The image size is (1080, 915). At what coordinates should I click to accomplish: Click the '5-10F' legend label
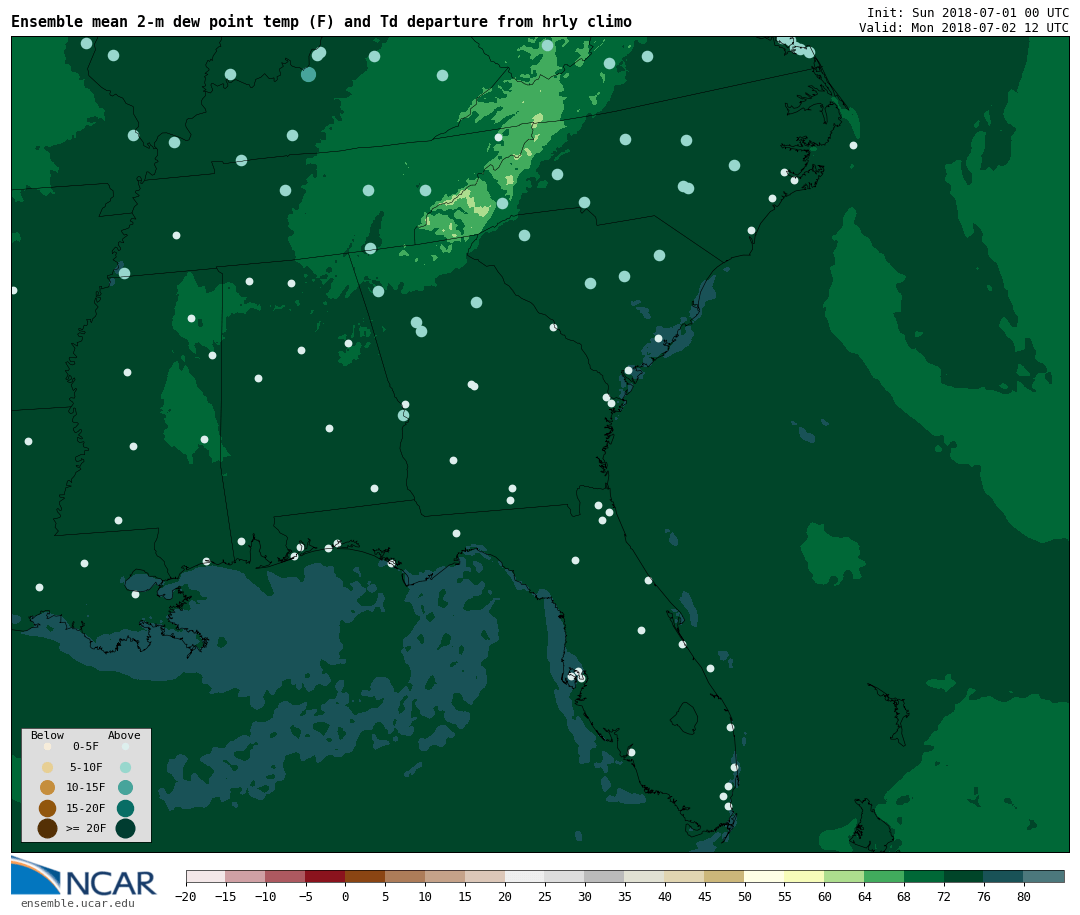[x=86, y=767]
